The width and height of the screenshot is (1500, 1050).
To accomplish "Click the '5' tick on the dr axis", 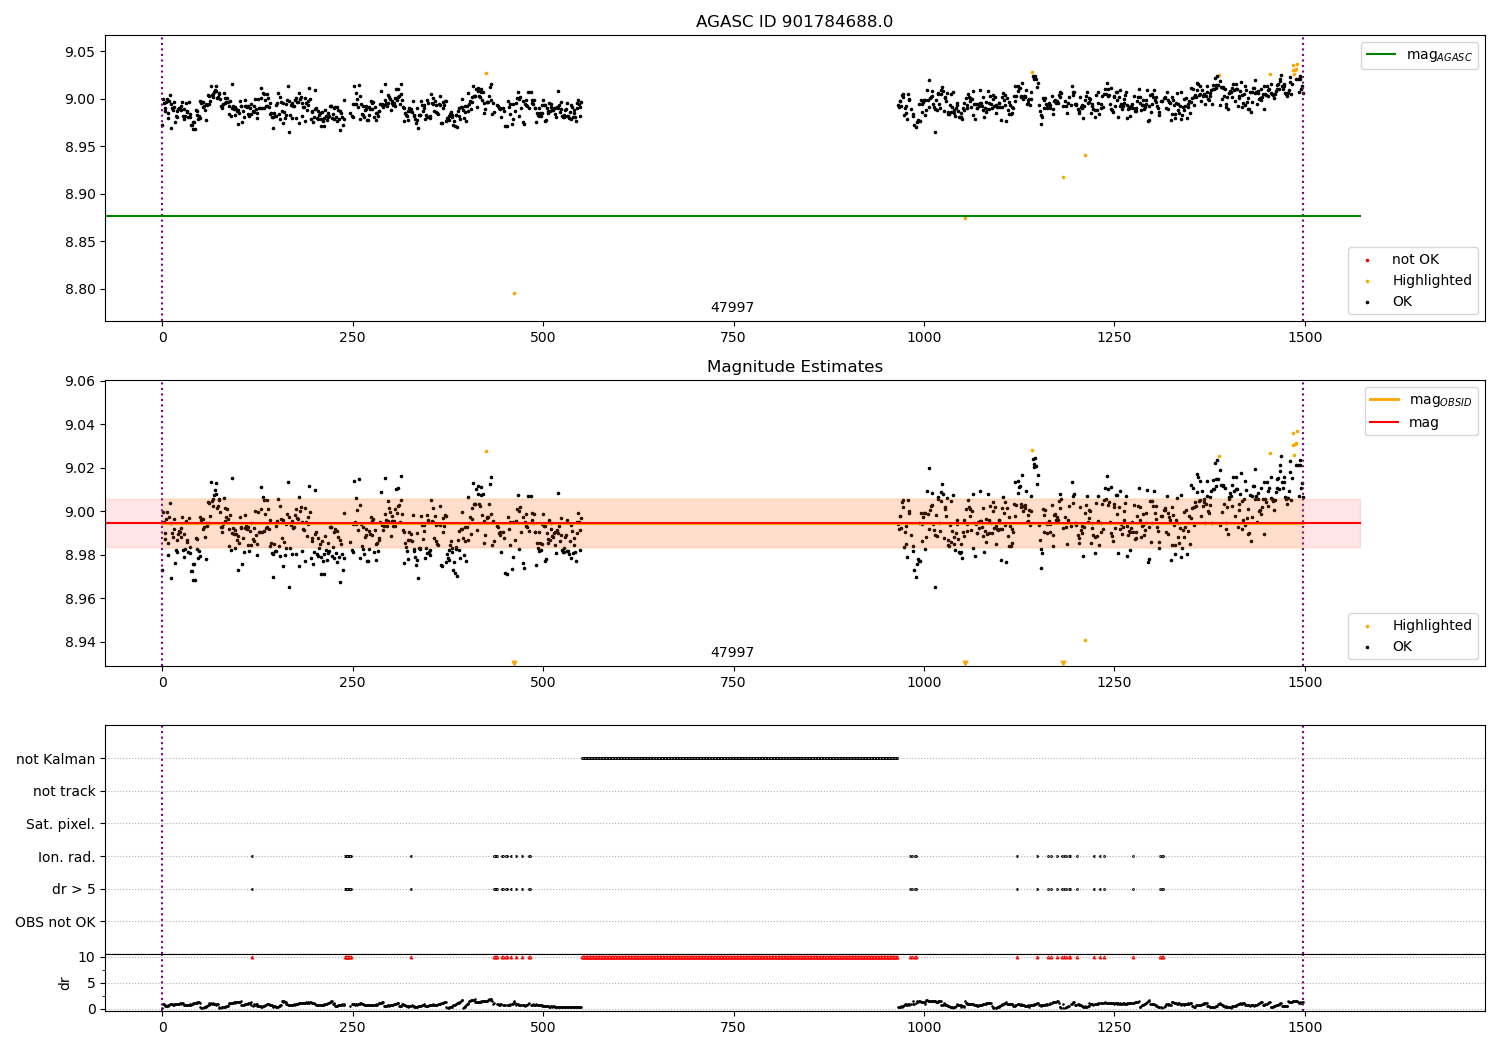I will (91, 983).
